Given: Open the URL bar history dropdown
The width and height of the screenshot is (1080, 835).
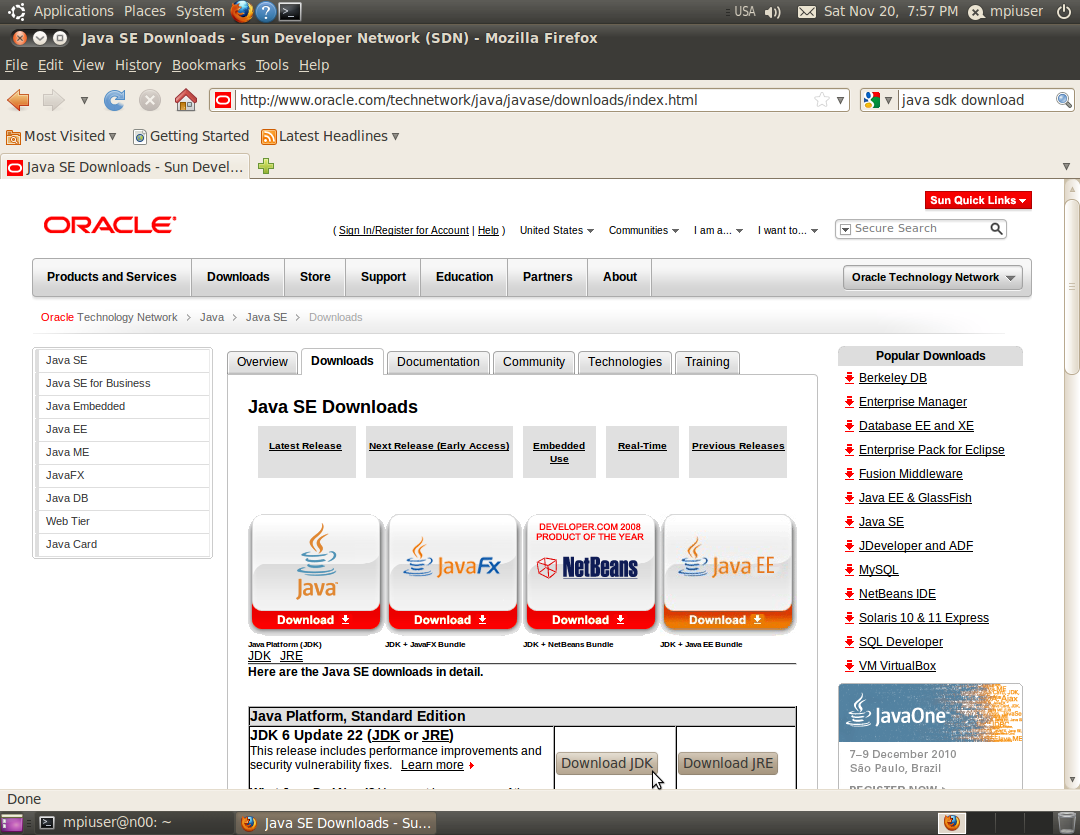Looking at the screenshot, I should point(840,100).
